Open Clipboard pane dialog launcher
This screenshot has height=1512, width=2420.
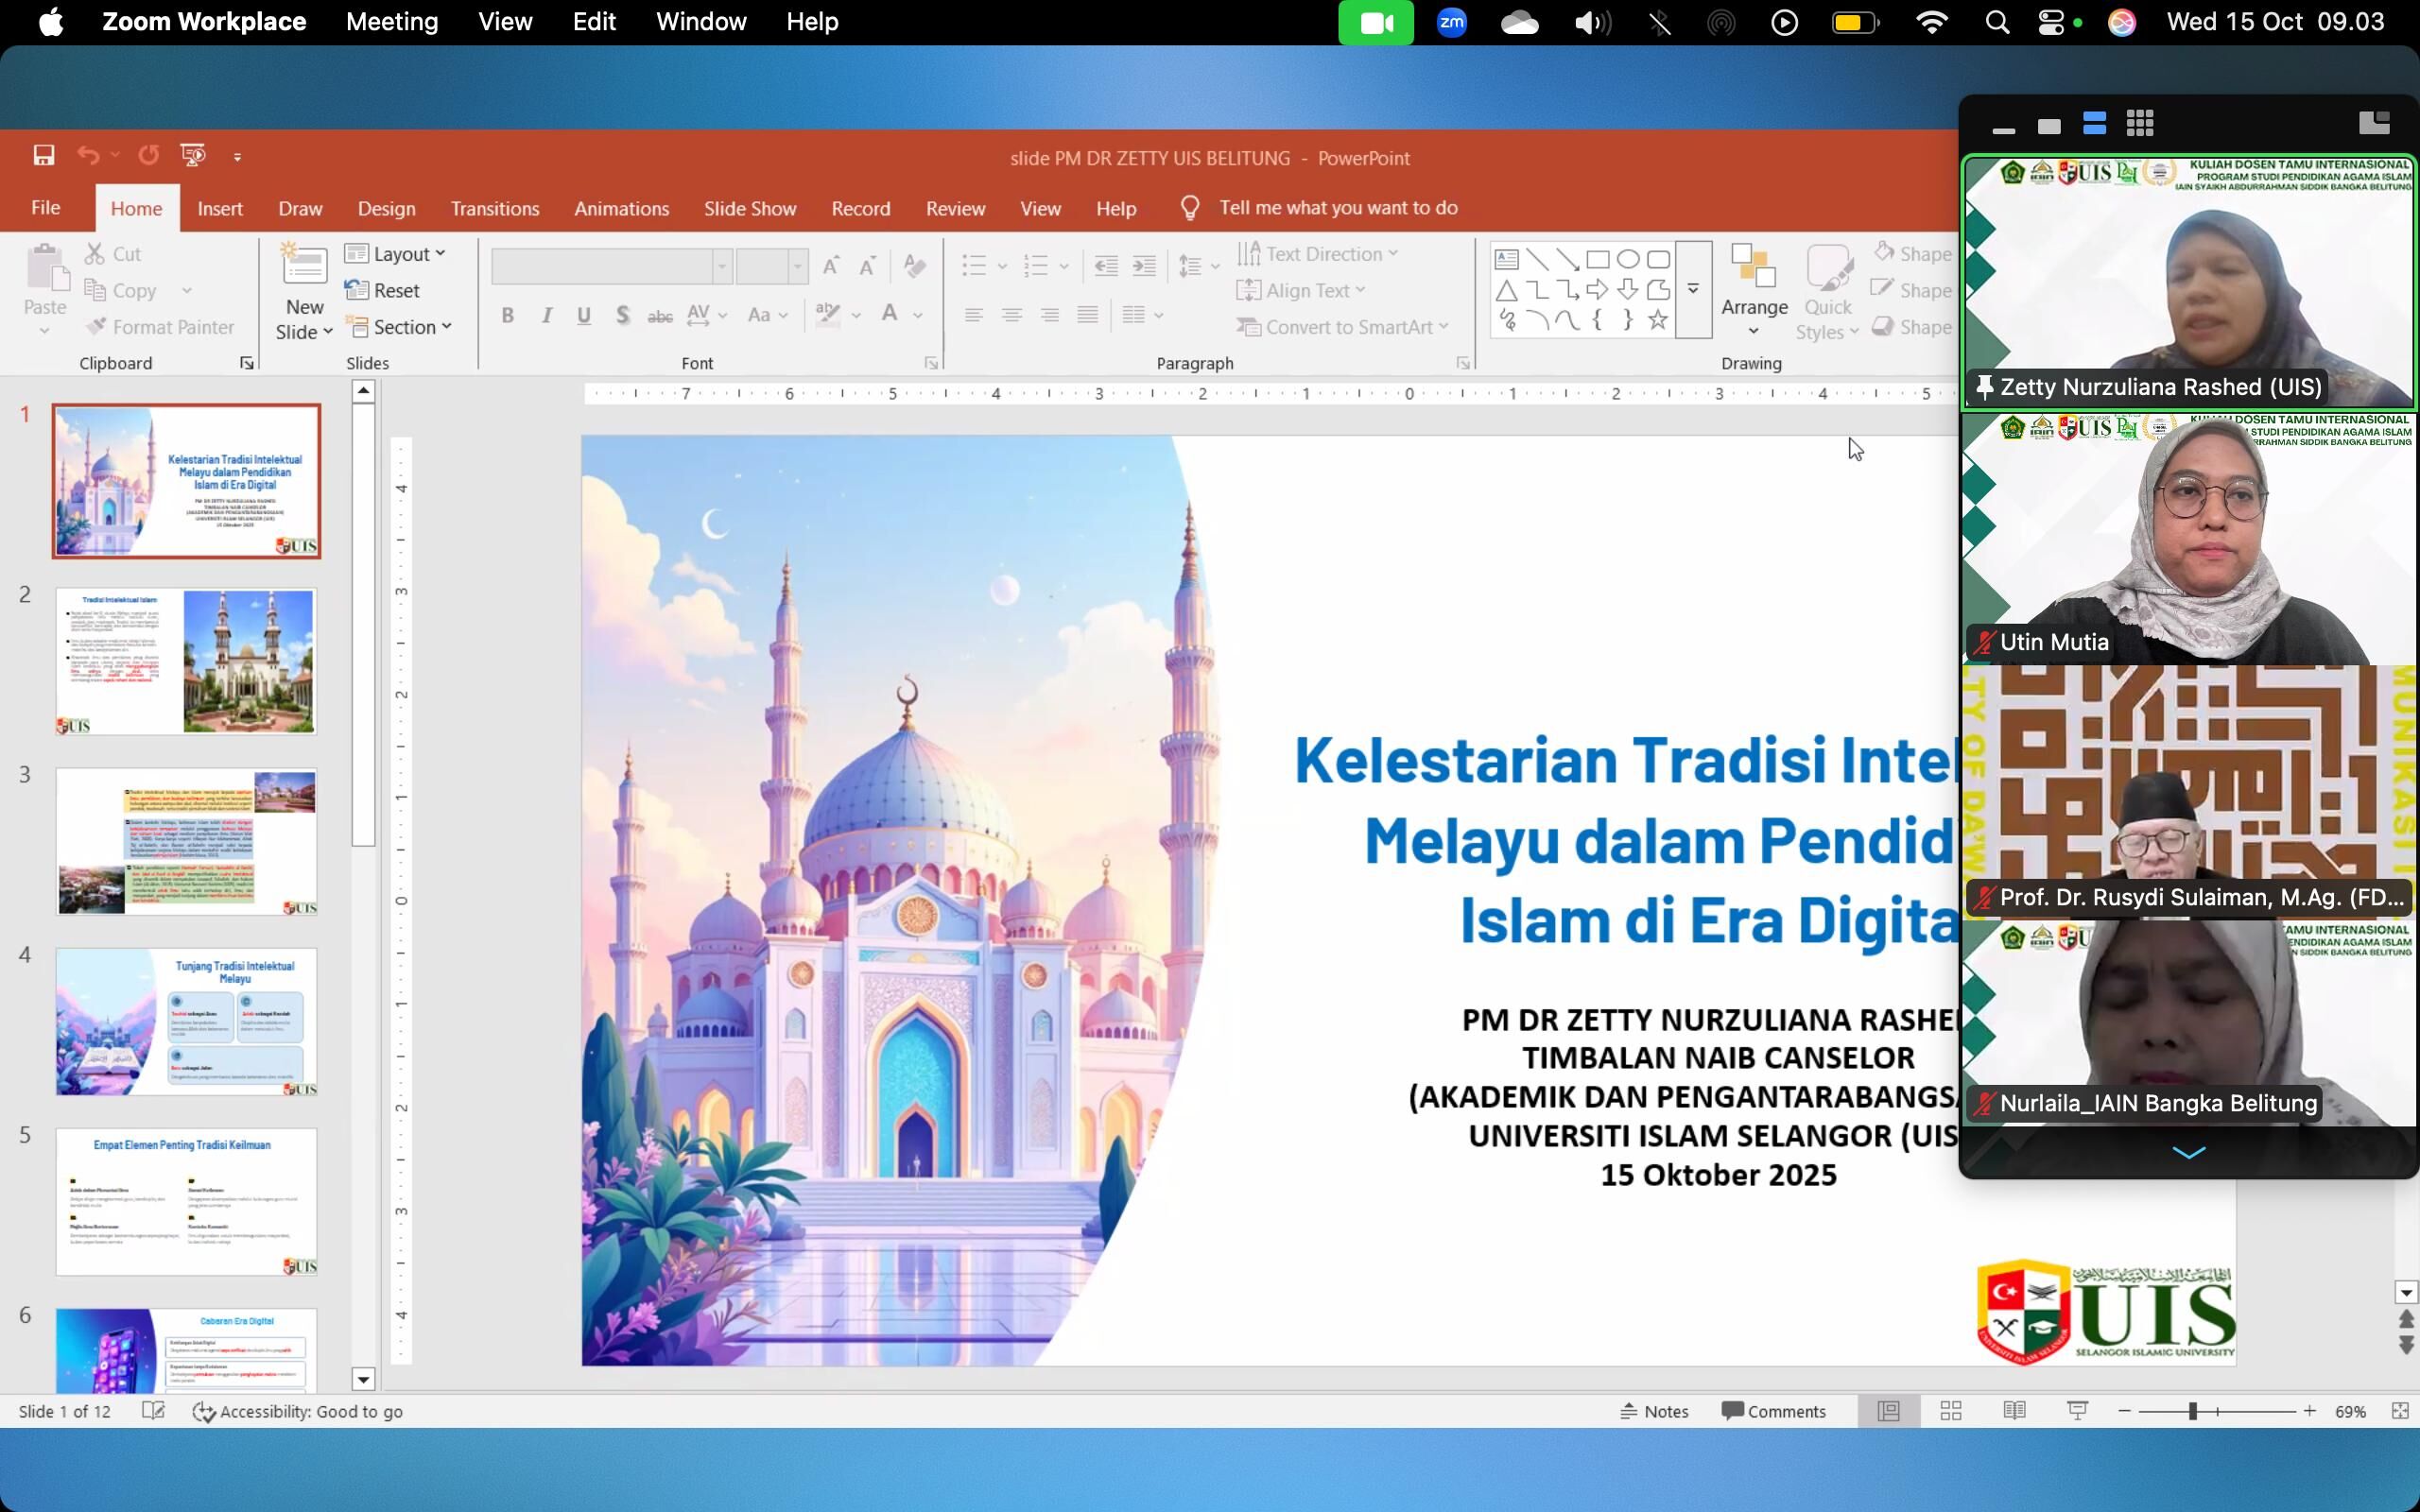[x=247, y=363]
